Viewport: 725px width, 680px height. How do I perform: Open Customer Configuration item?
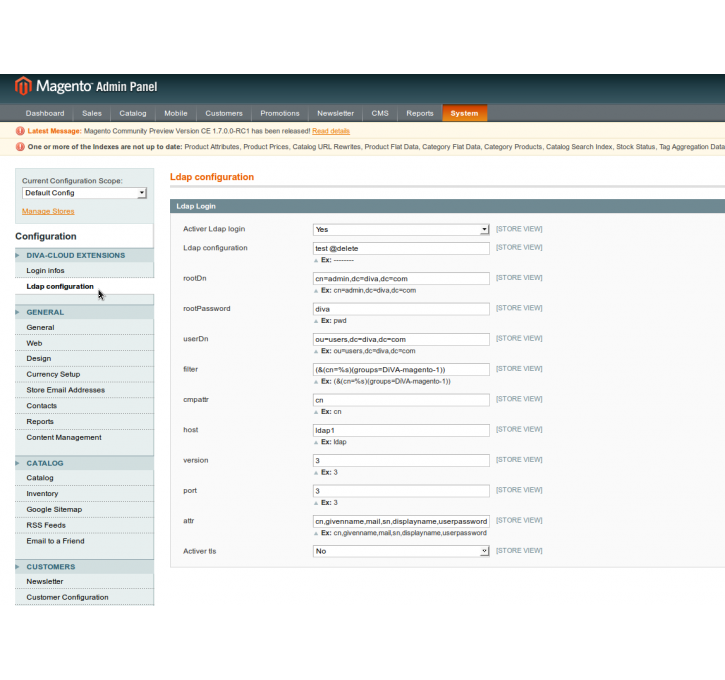coord(68,597)
